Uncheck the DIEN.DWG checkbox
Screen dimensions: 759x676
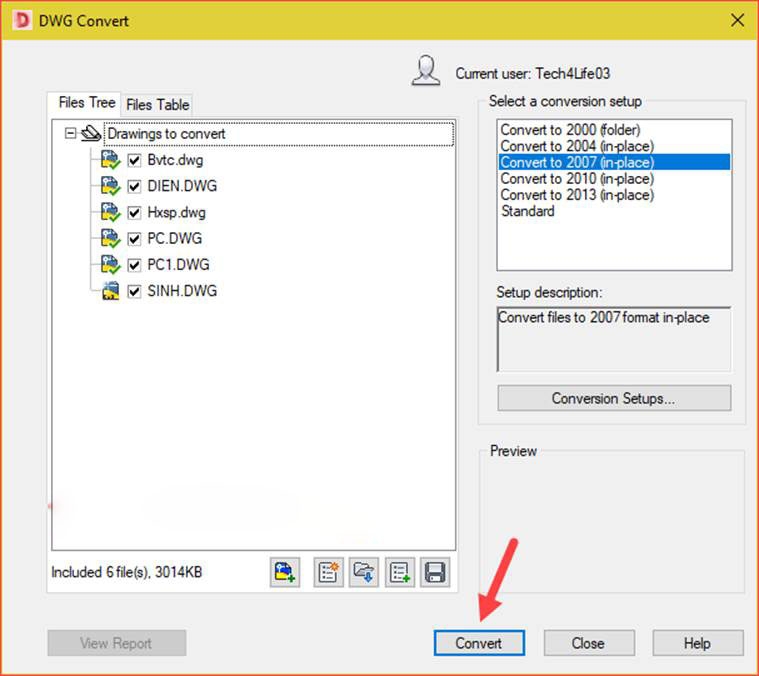pos(134,186)
